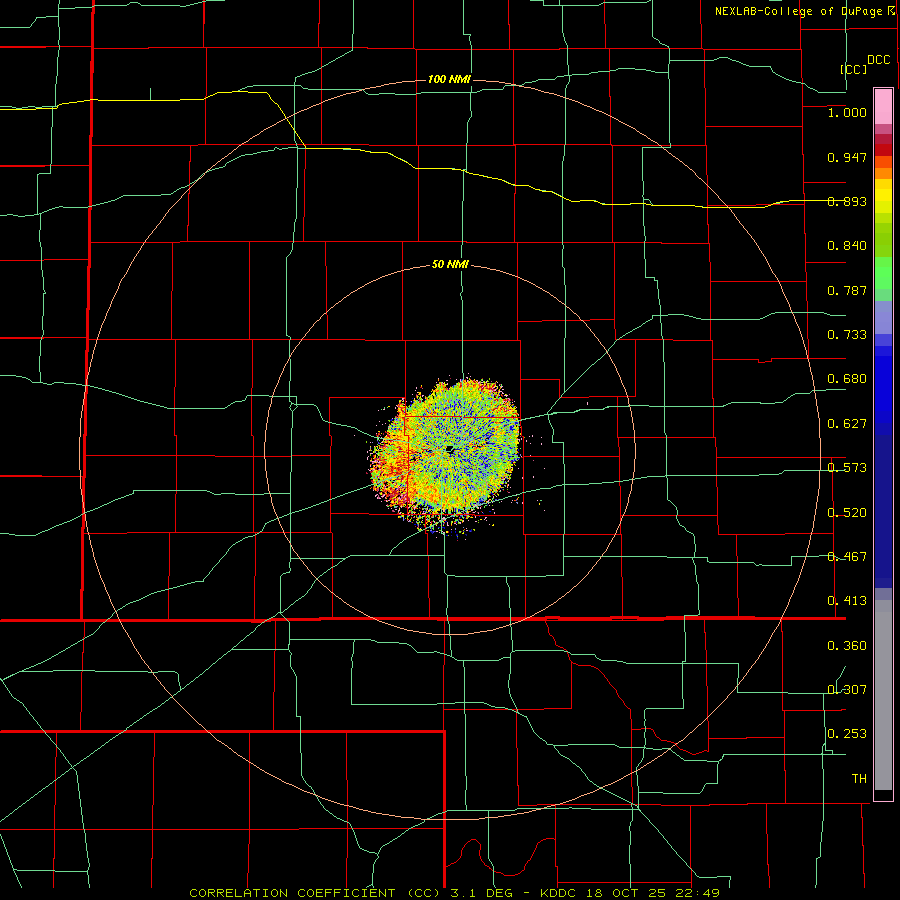Pick the gray segment of the color bar

click(883, 695)
